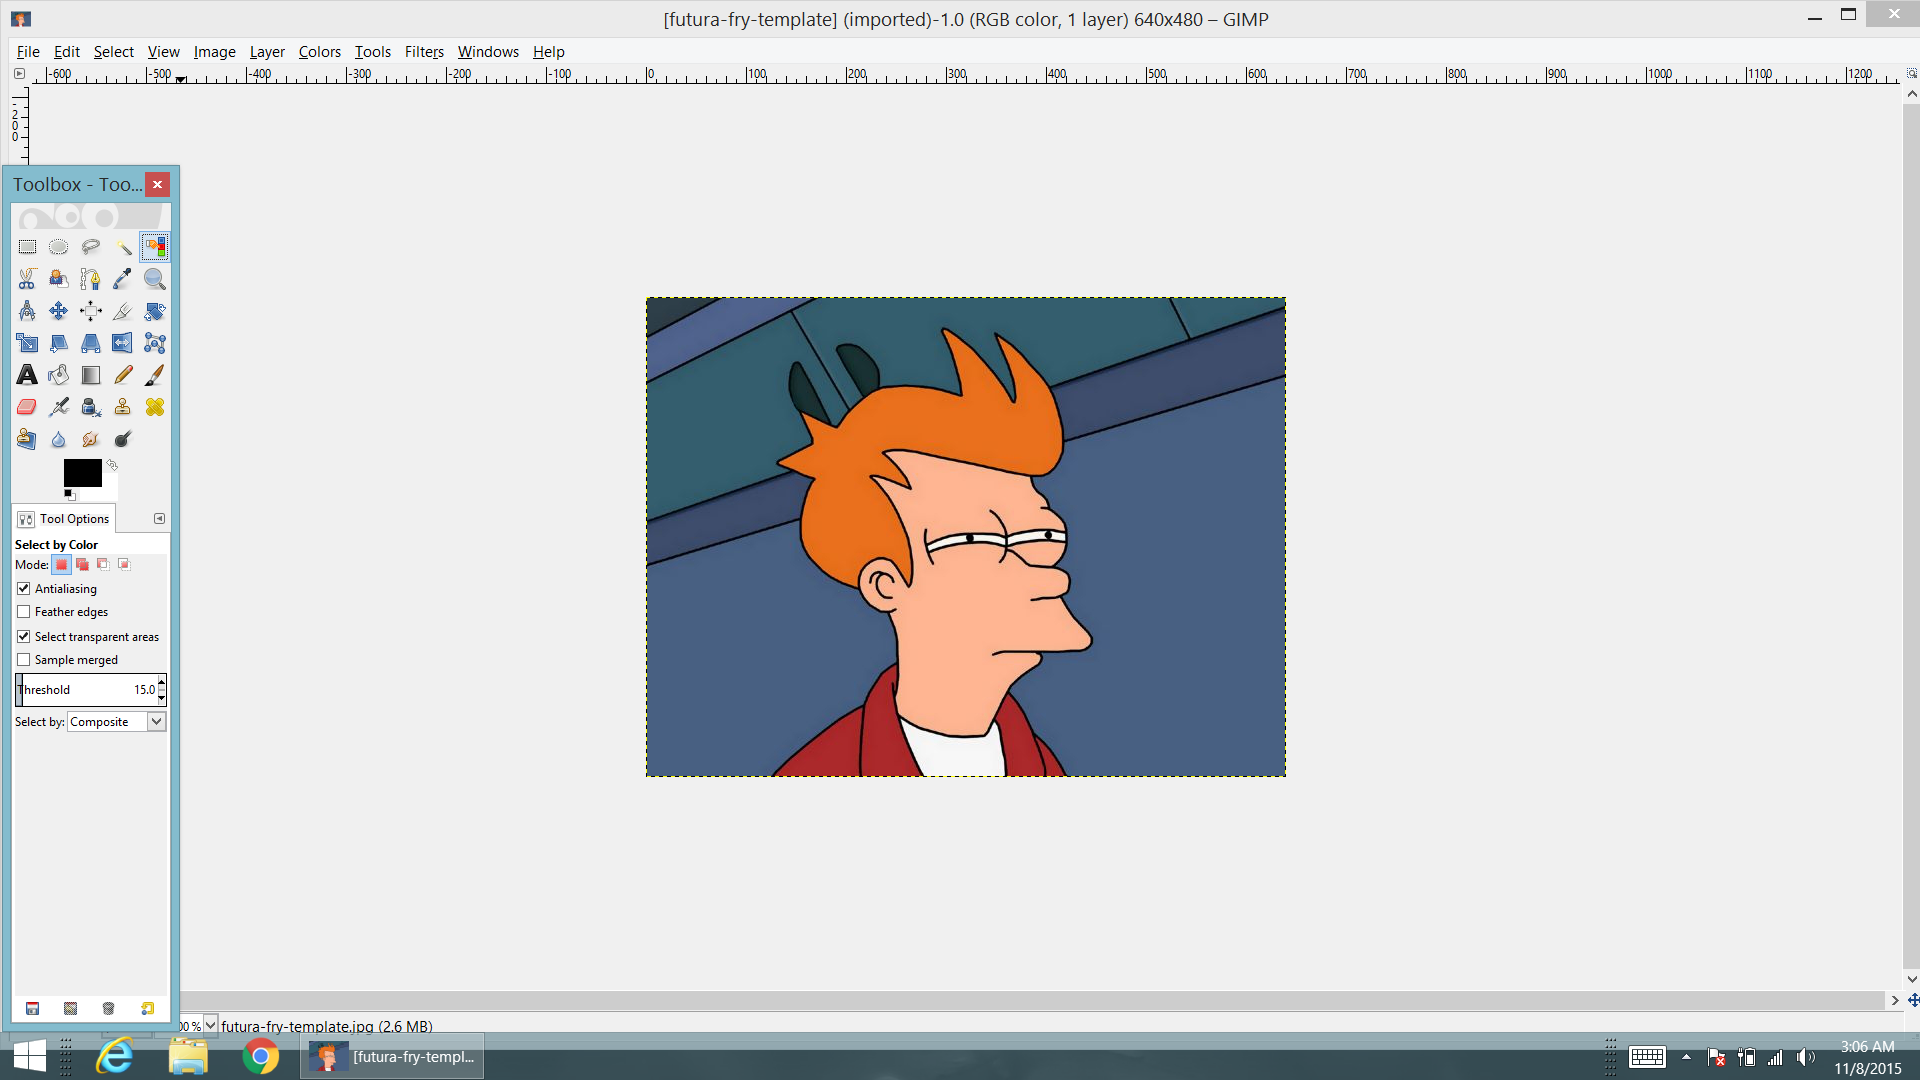Select the Select by Color tool
1920x1080 pixels.
[155, 247]
